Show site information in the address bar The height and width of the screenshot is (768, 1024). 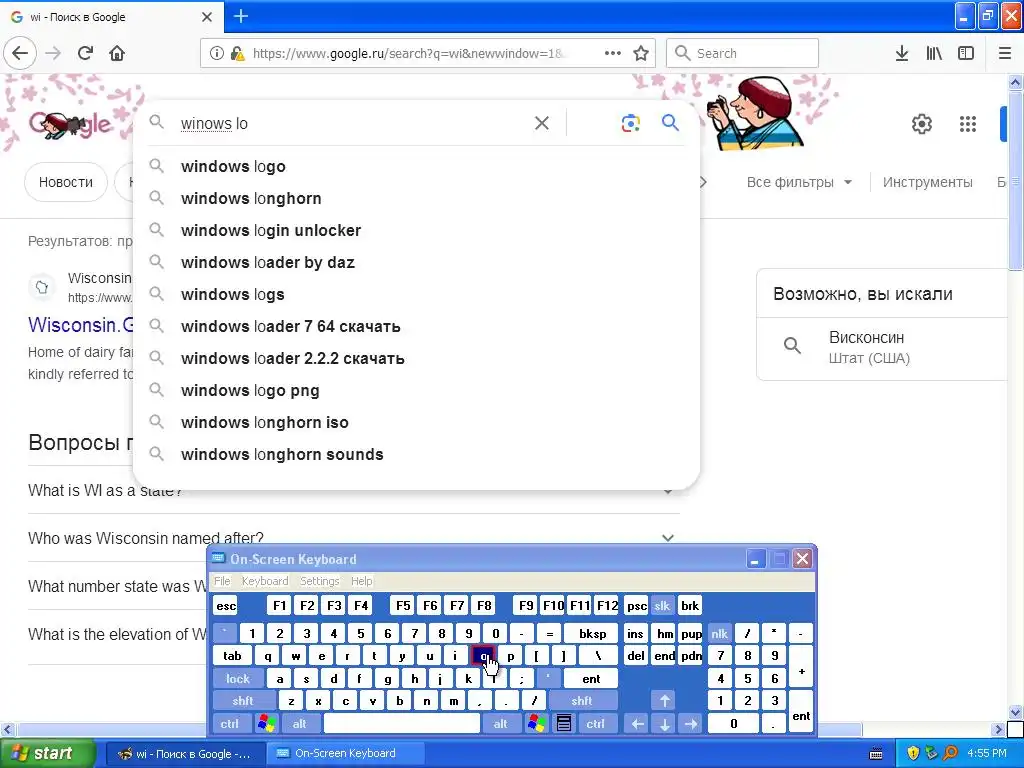216,53
